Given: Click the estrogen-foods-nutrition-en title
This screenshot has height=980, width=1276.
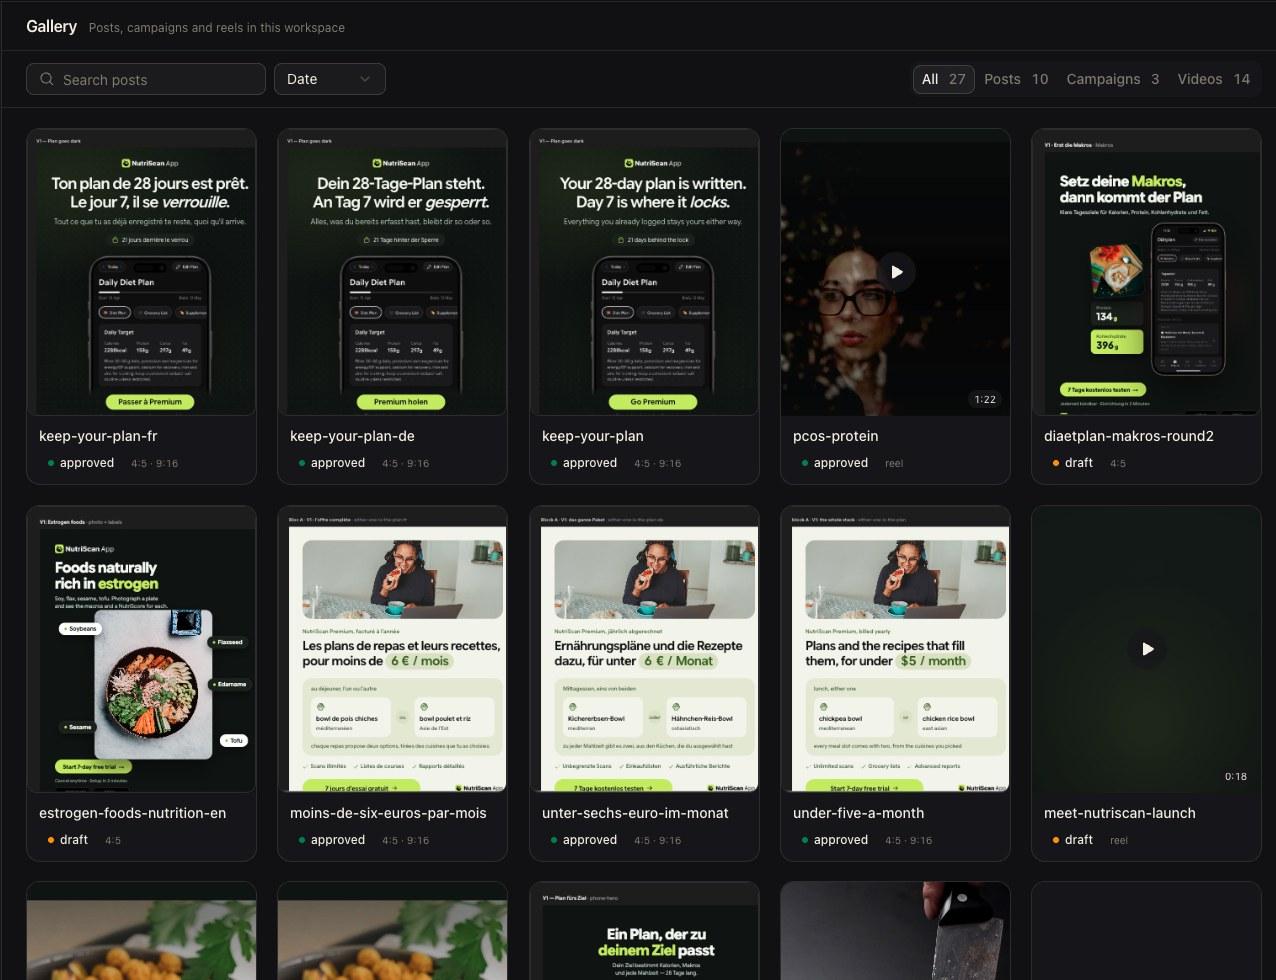Looking at the screenshot, I should (132, 813).
